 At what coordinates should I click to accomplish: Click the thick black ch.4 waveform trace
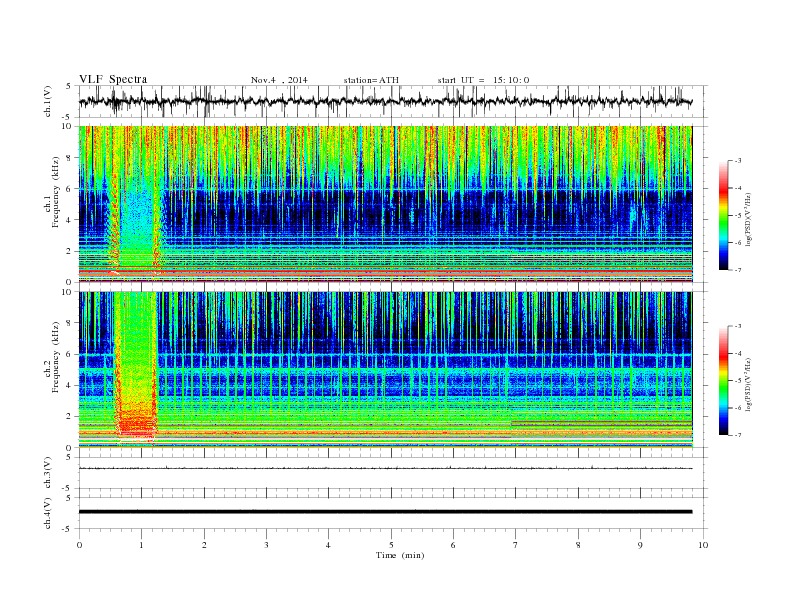click(385, 512)
